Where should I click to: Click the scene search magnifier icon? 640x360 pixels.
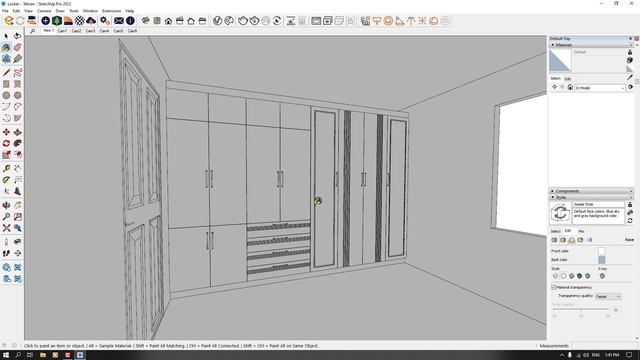click(x=33, y=31)
